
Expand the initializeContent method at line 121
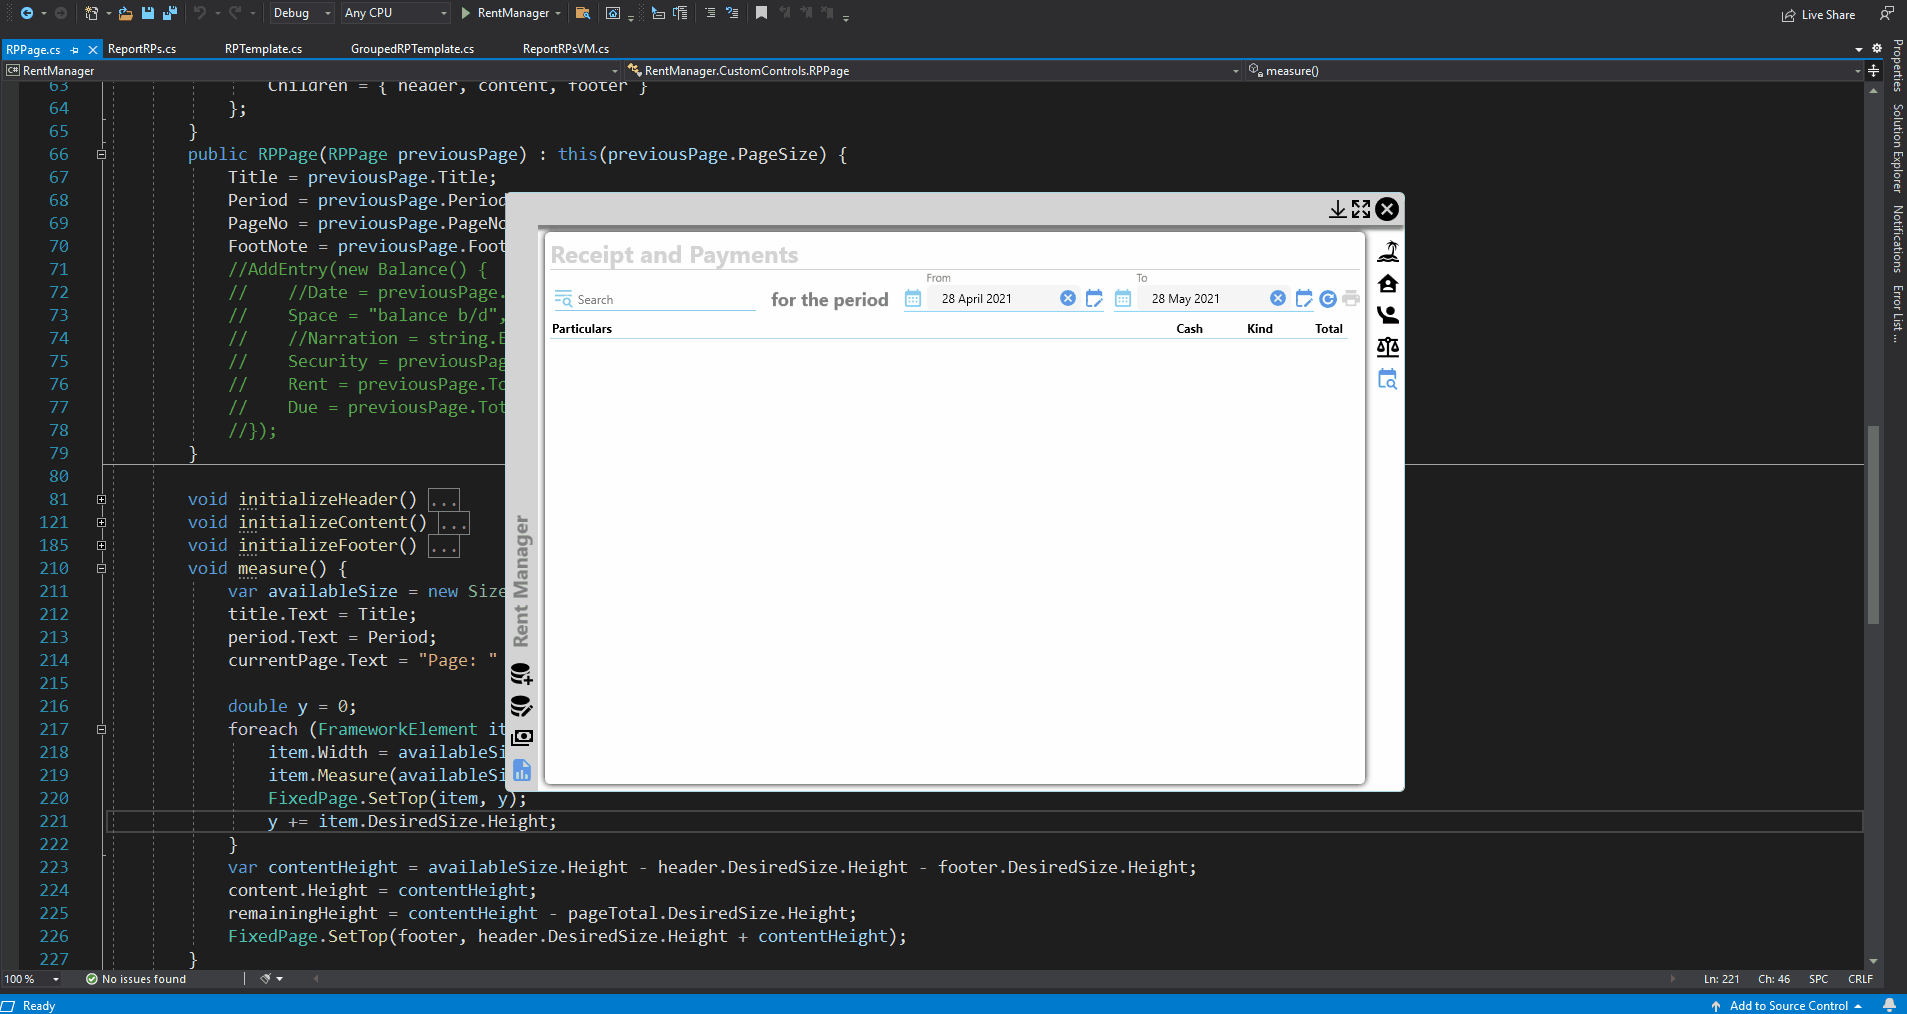coord(101,522)
